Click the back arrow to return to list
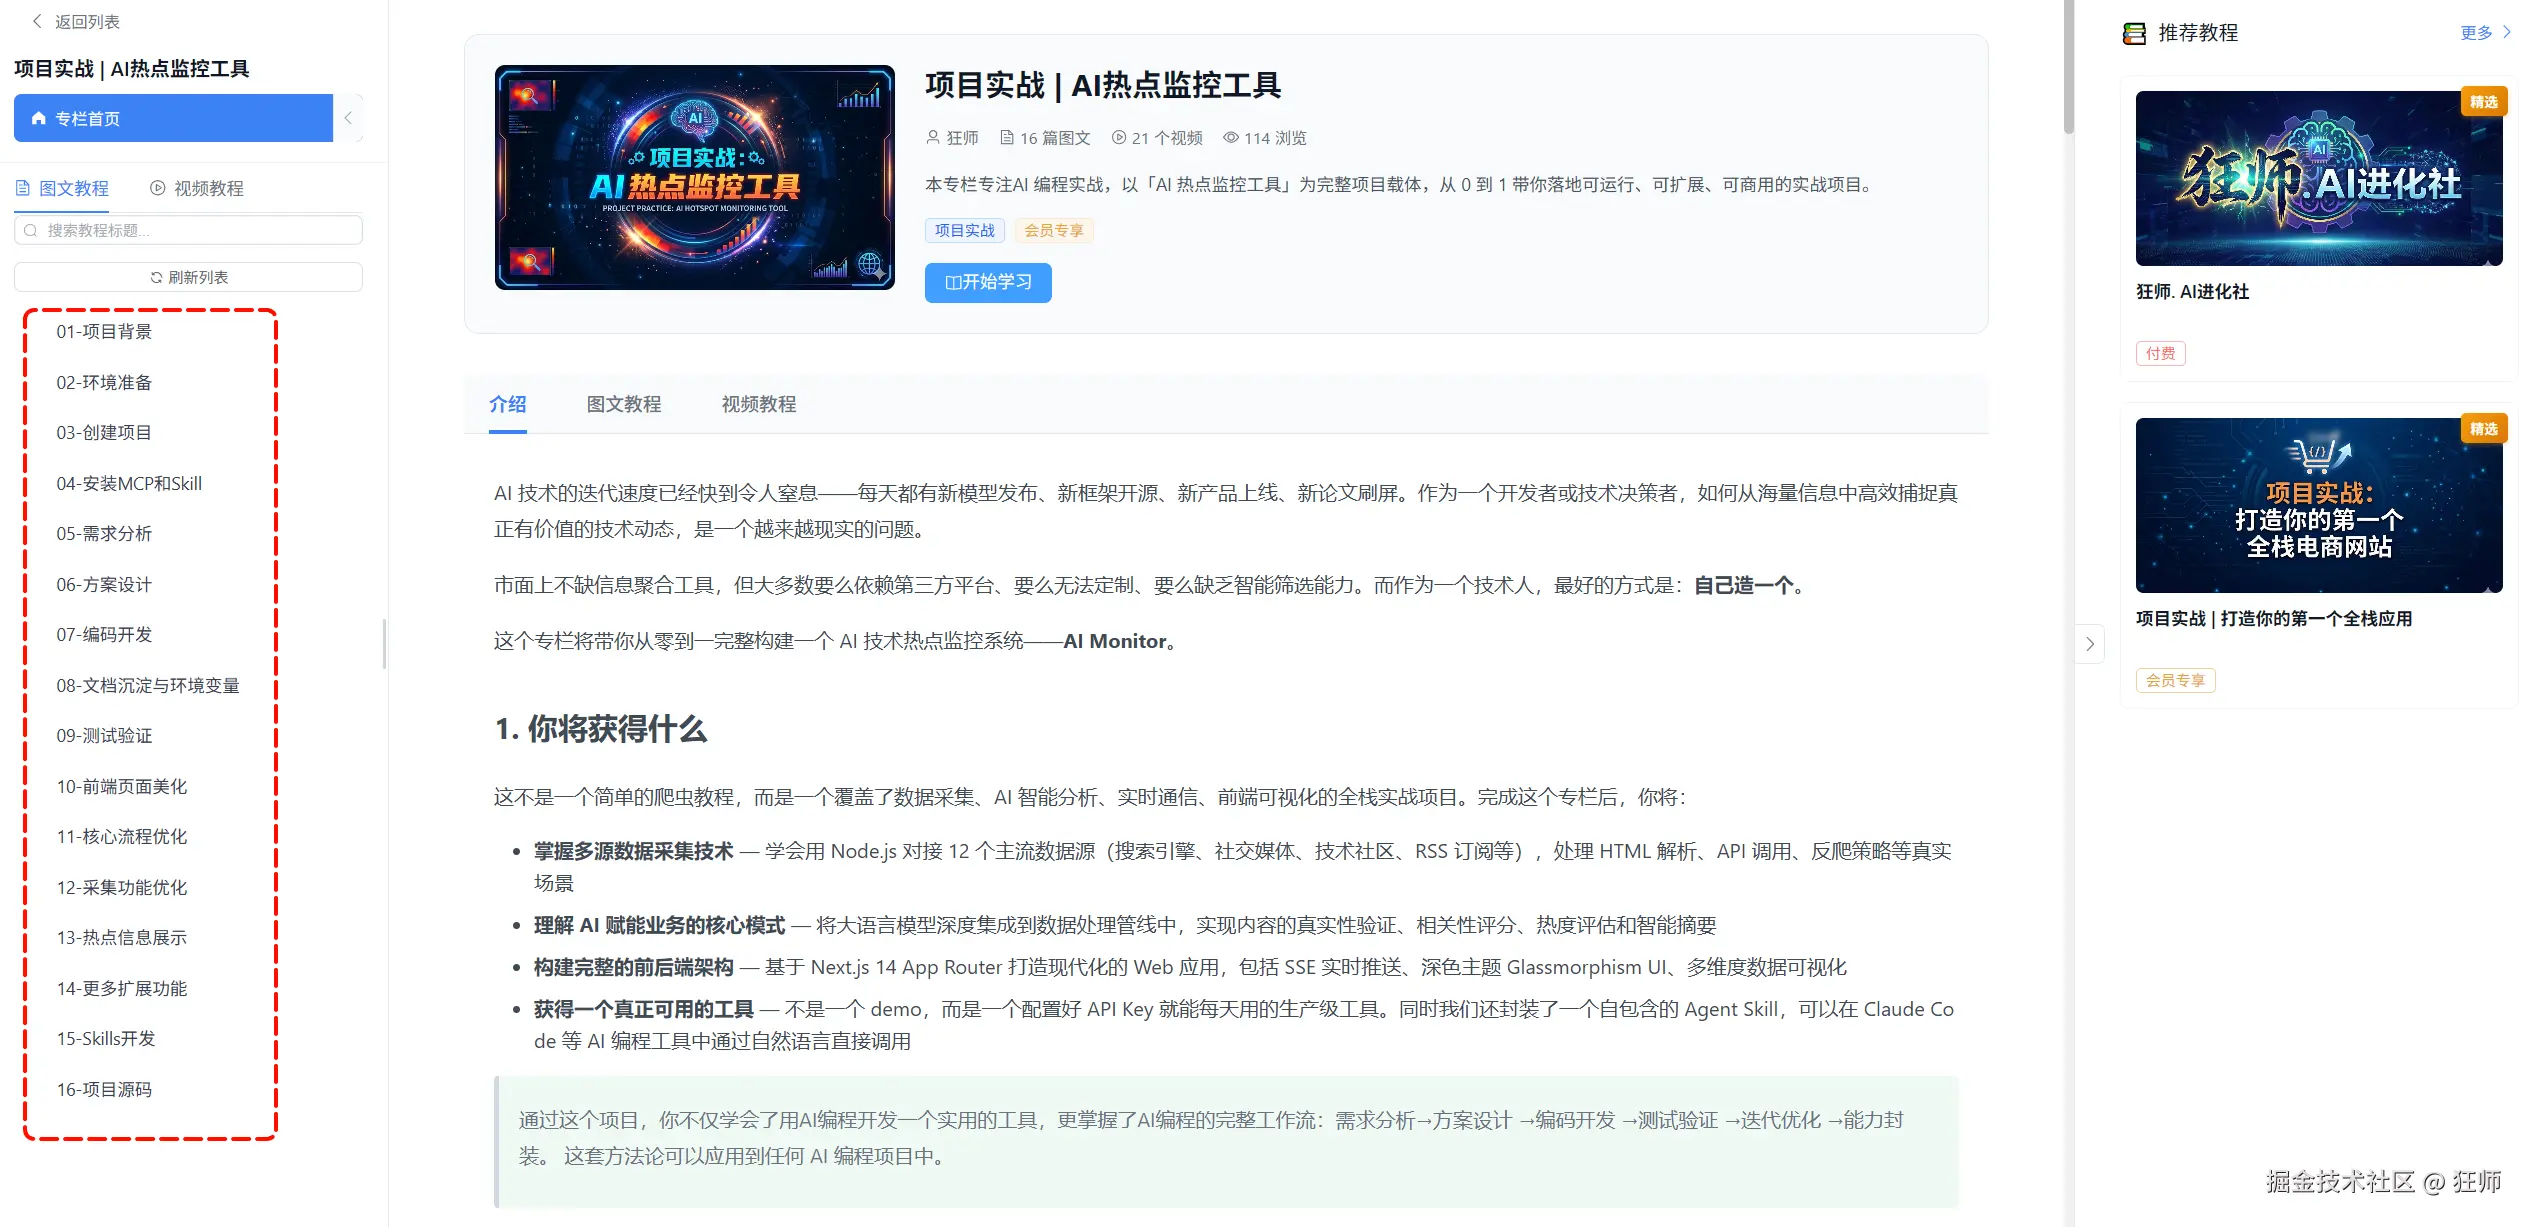Screen dimensions: 2533x1227 37,21
